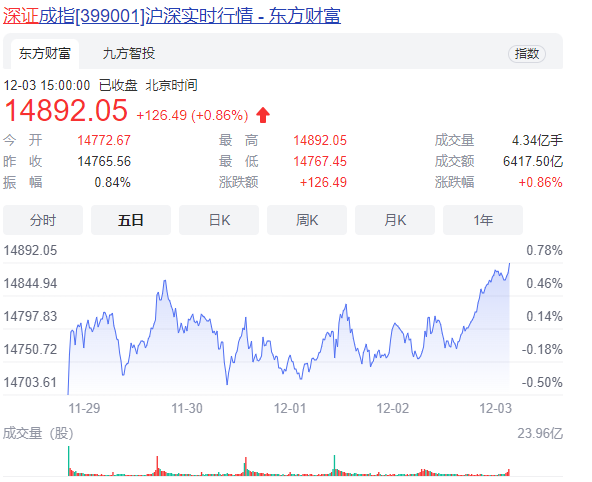Switch to the 九方智投 tab
The image size is (592, 482).
tap(129, 54)
